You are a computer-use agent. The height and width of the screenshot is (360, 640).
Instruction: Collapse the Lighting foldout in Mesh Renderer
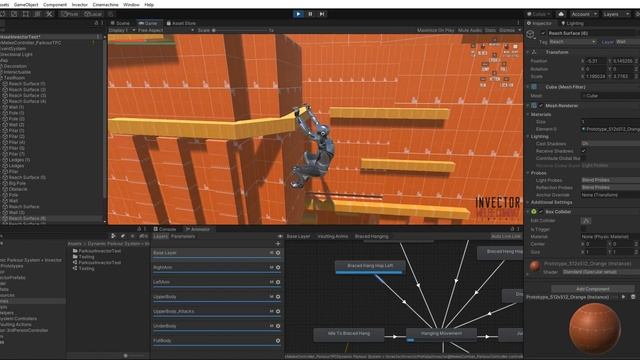pos(528,136)
